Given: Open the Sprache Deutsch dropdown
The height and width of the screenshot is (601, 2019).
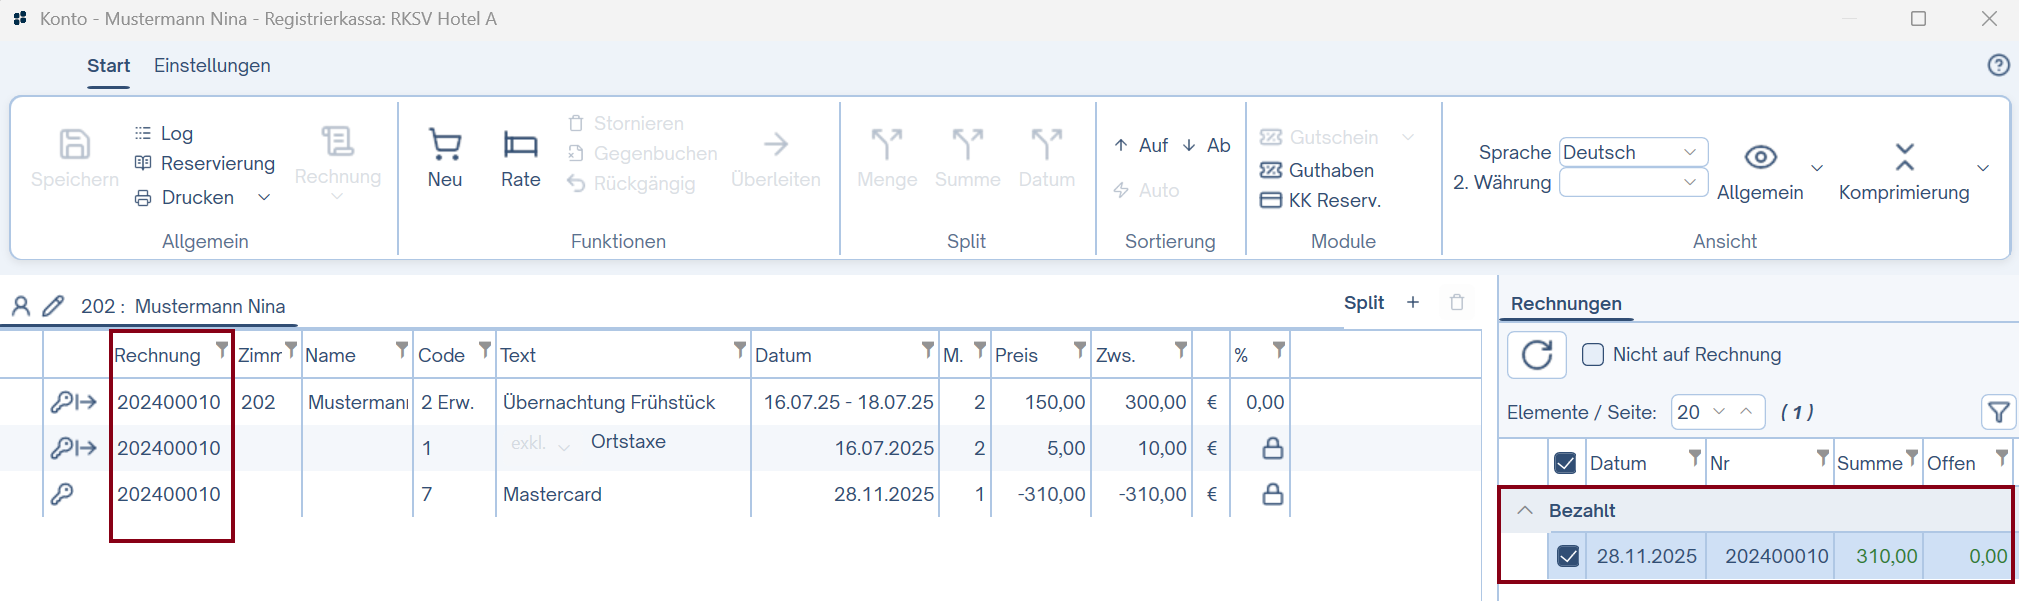Looking at the screenshot, I should [x=1633, y=152].
